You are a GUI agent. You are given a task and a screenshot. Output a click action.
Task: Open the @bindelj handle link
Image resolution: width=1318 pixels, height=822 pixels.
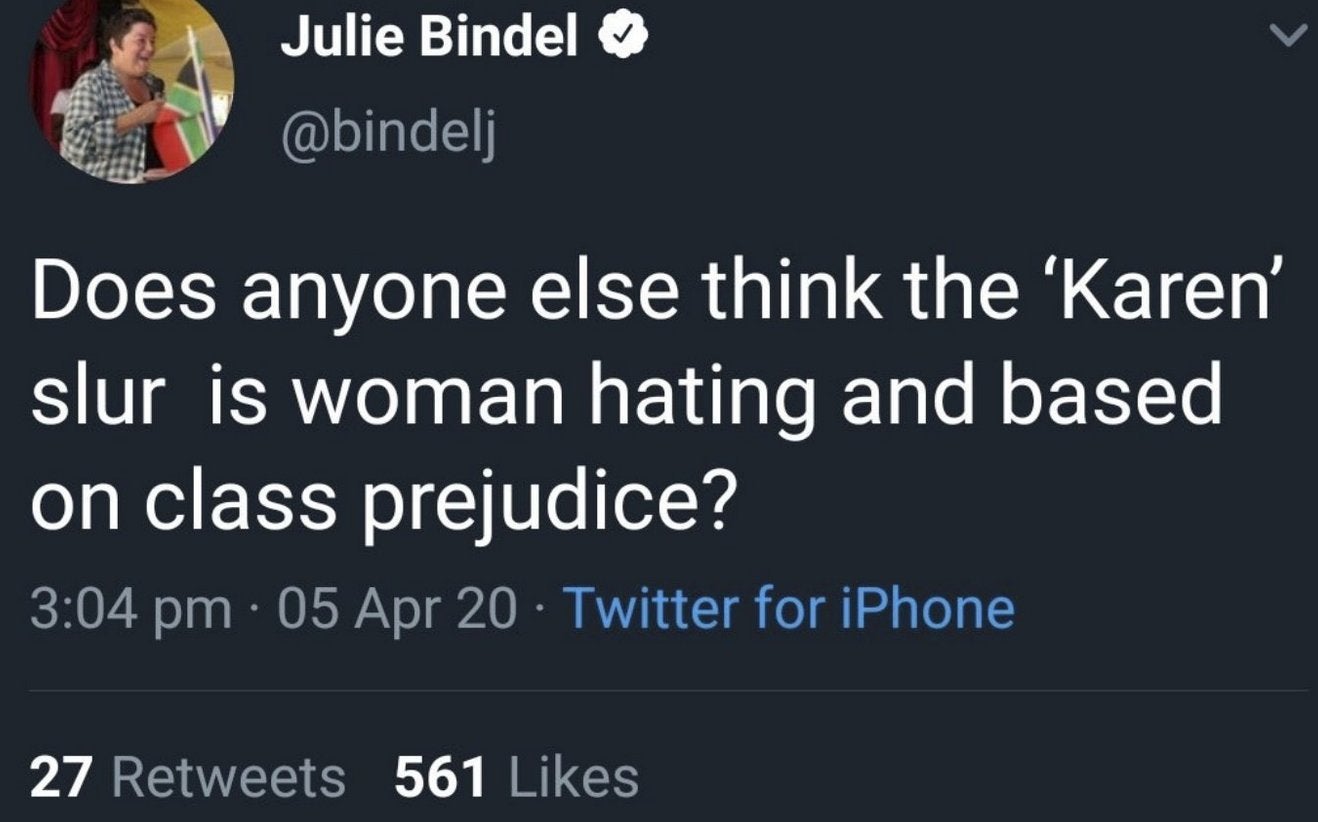point(389,131)
